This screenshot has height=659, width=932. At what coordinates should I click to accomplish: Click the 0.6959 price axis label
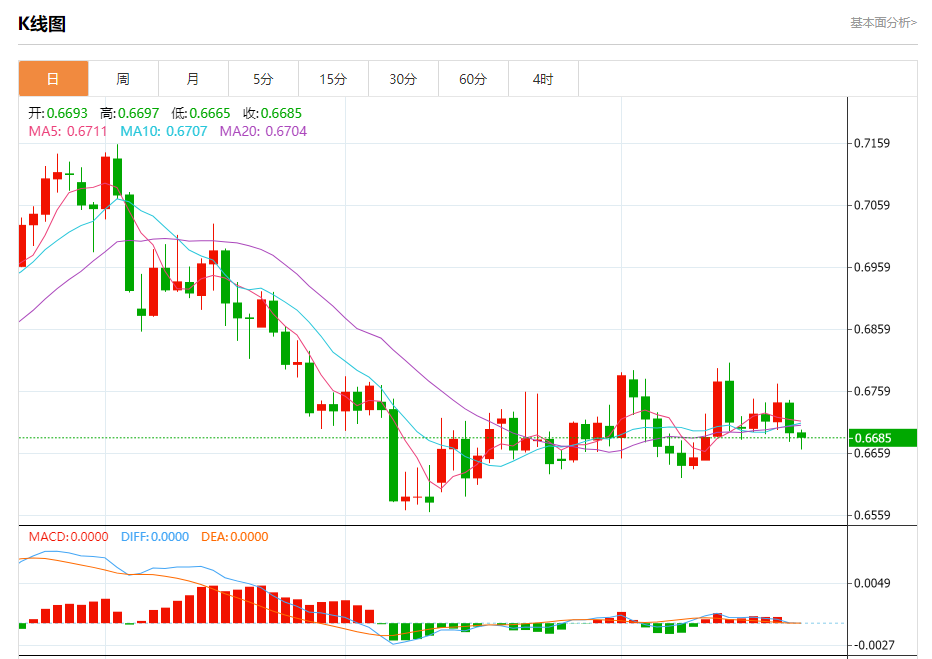click(872, 267)
